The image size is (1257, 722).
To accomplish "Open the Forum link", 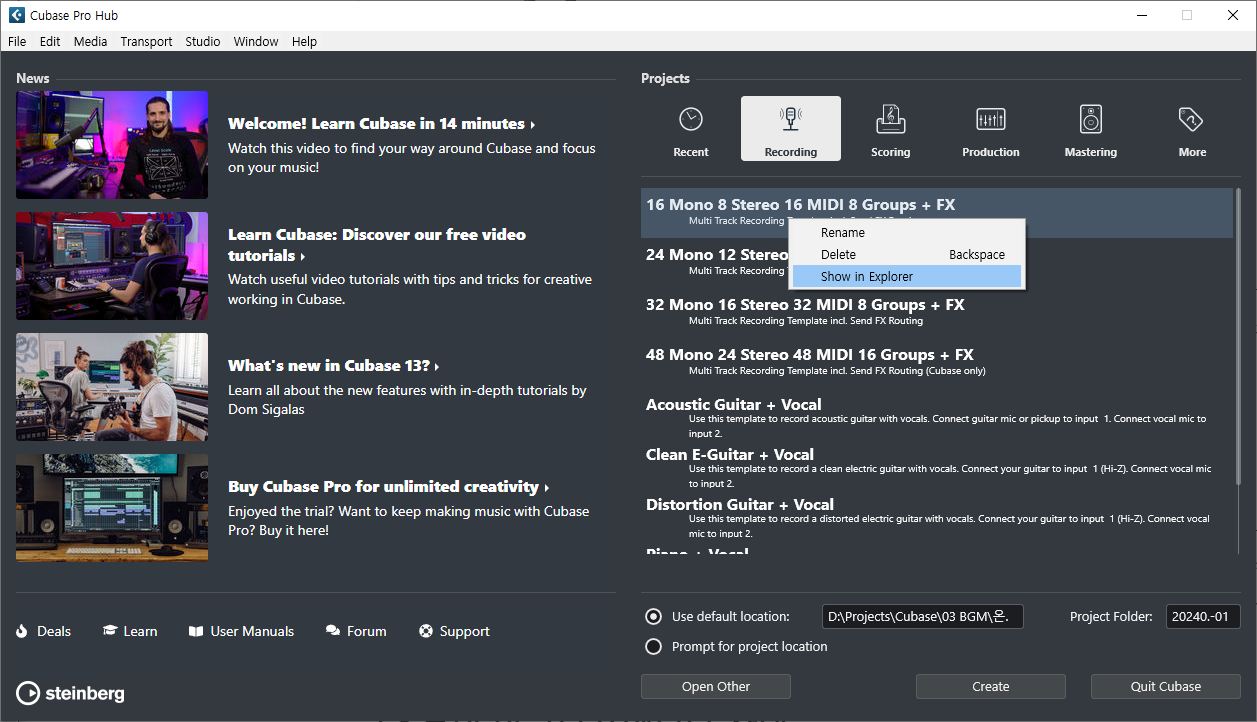I will coord(367,631).
